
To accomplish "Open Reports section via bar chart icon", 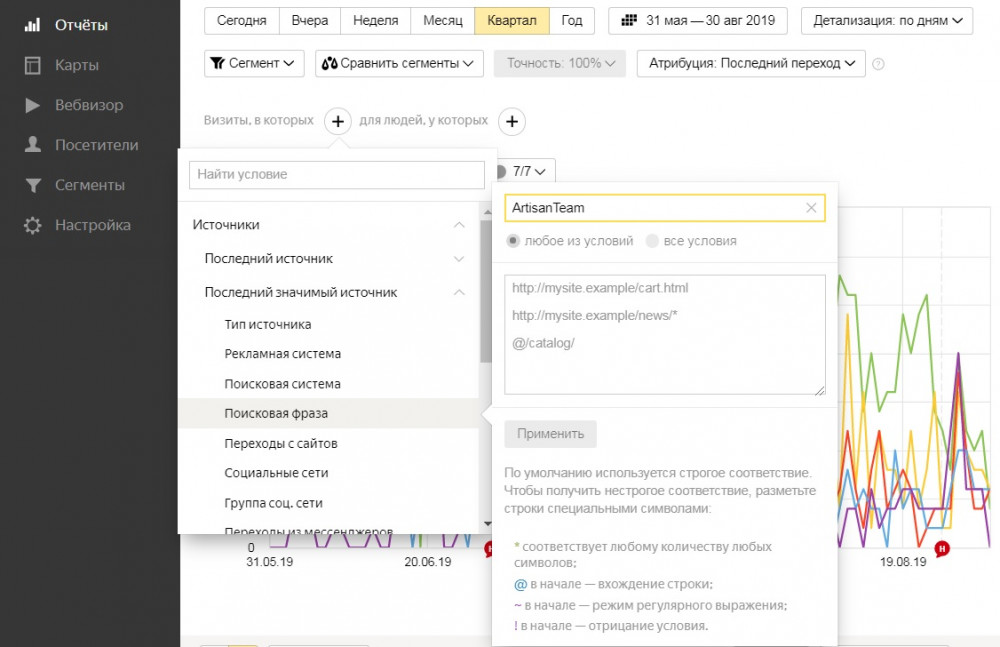I will pos(33,25).
